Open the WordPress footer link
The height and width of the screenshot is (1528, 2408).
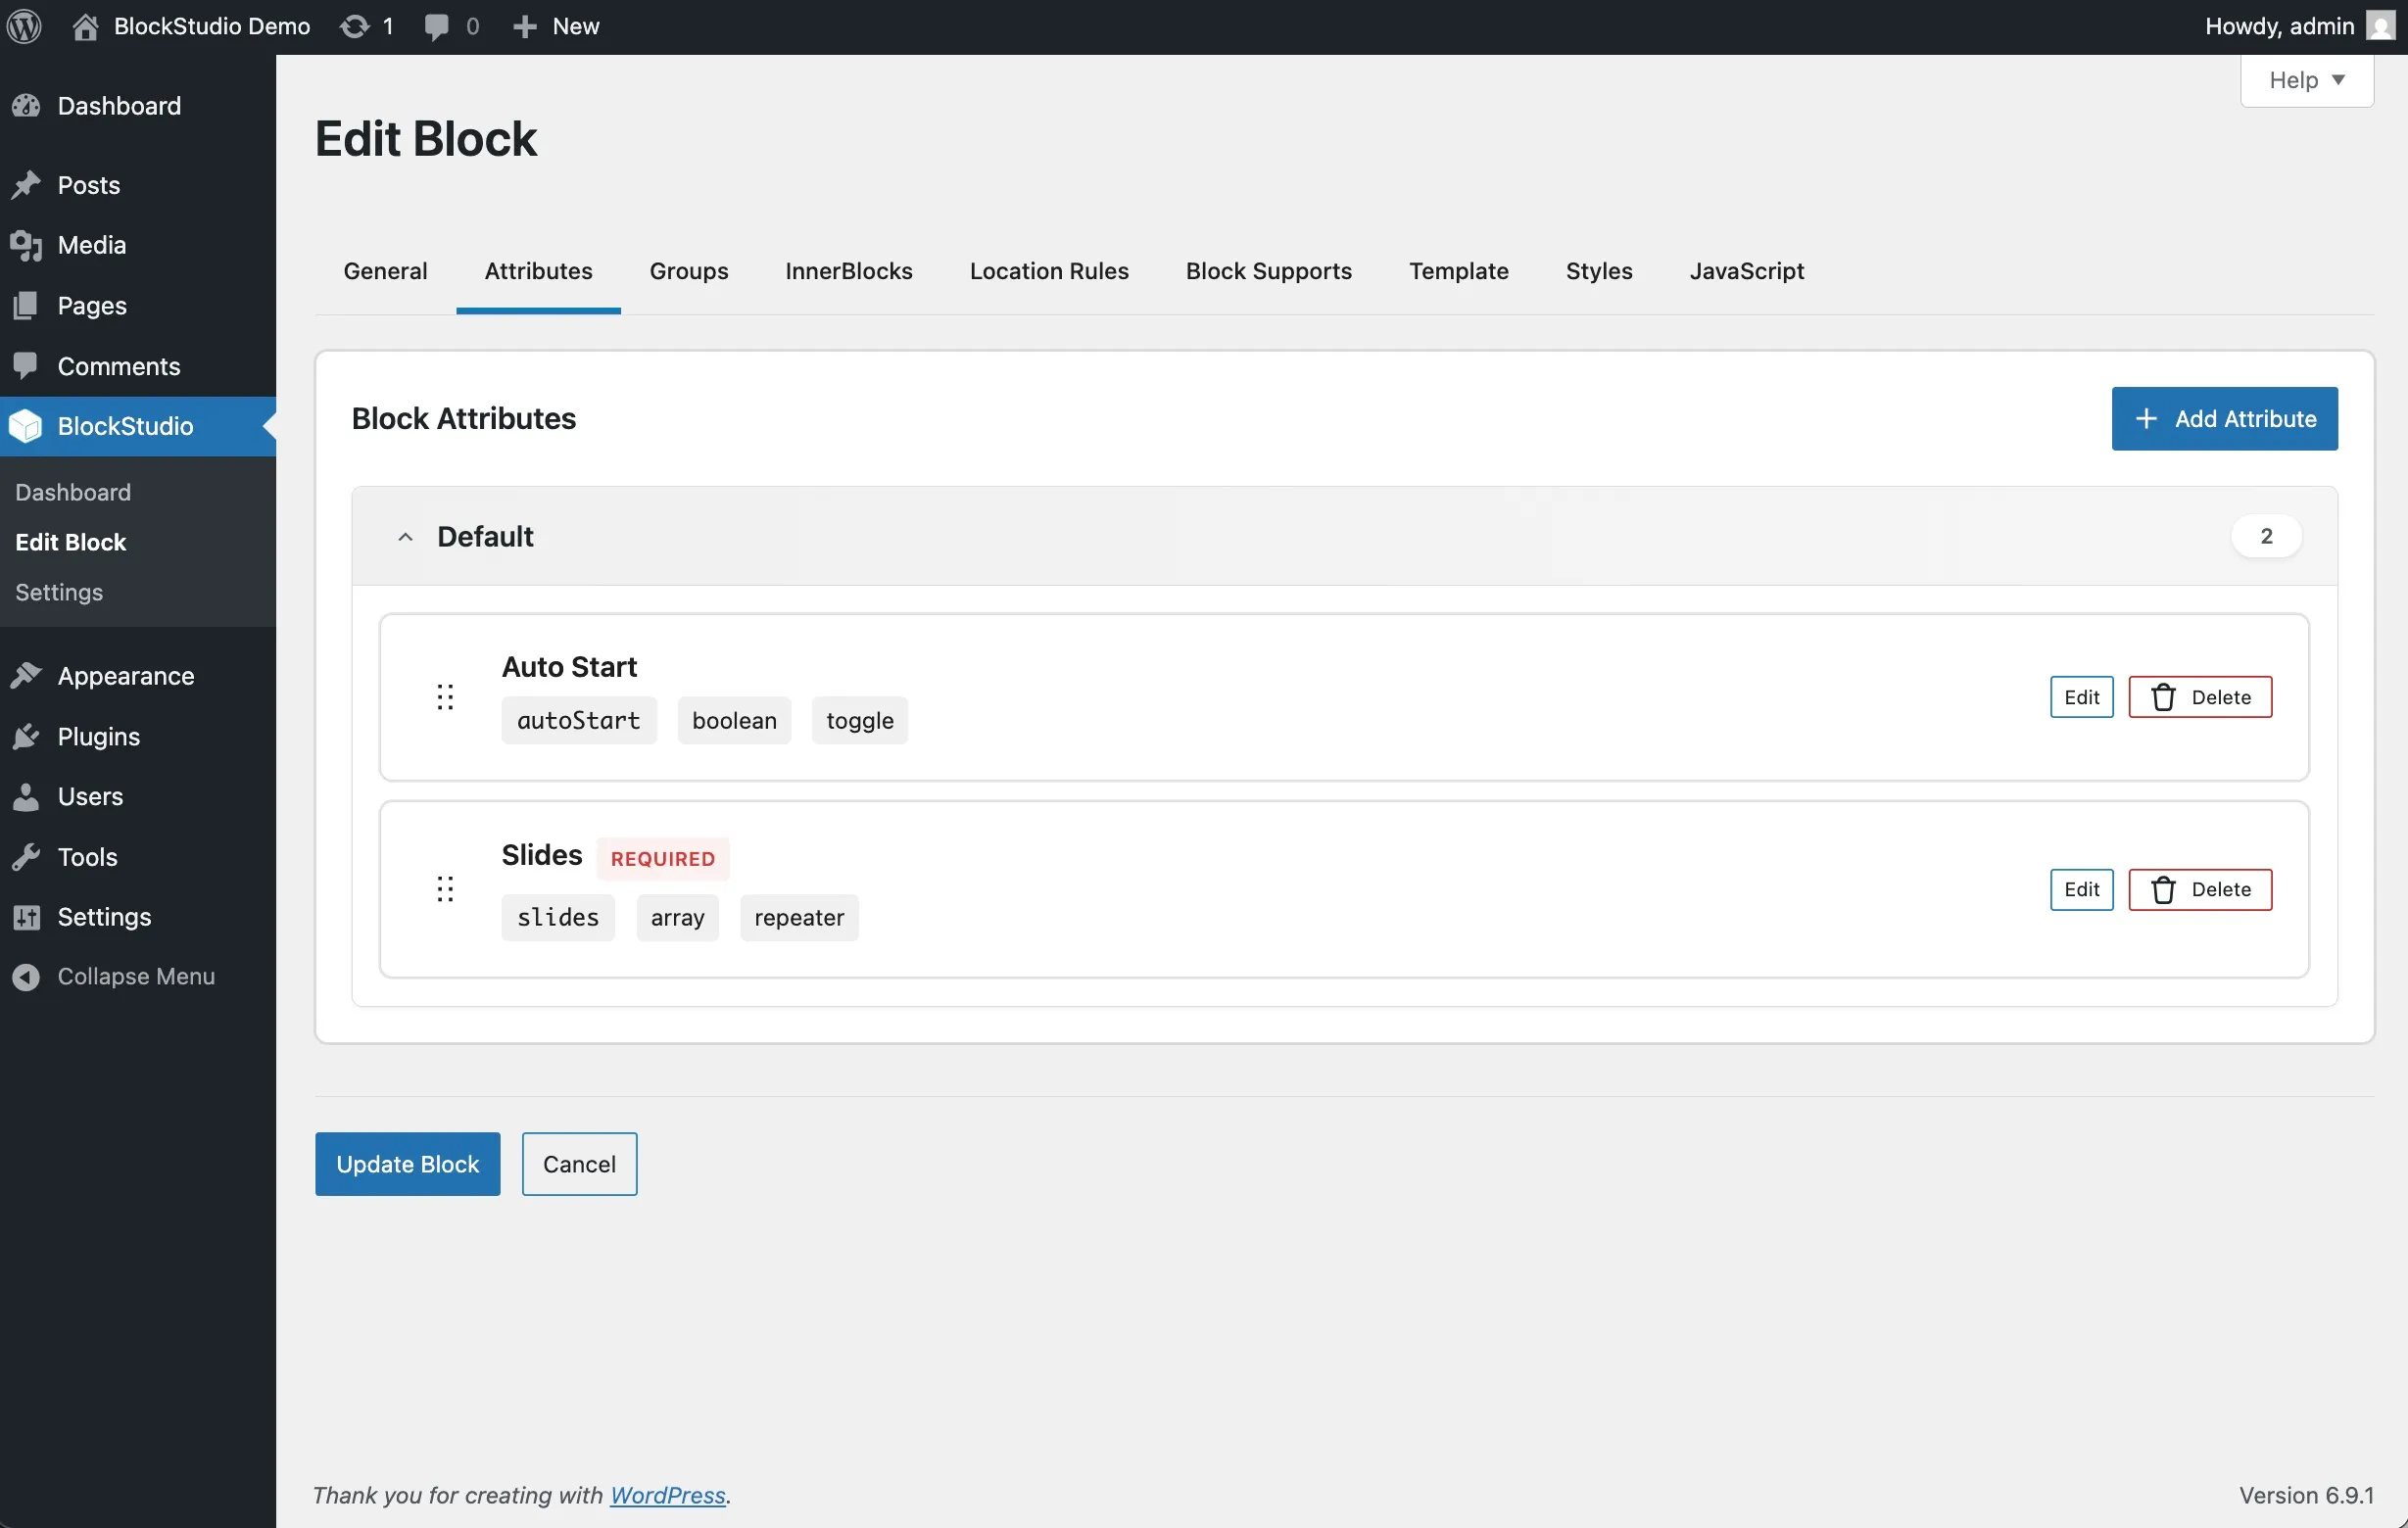click(667, 1495)
